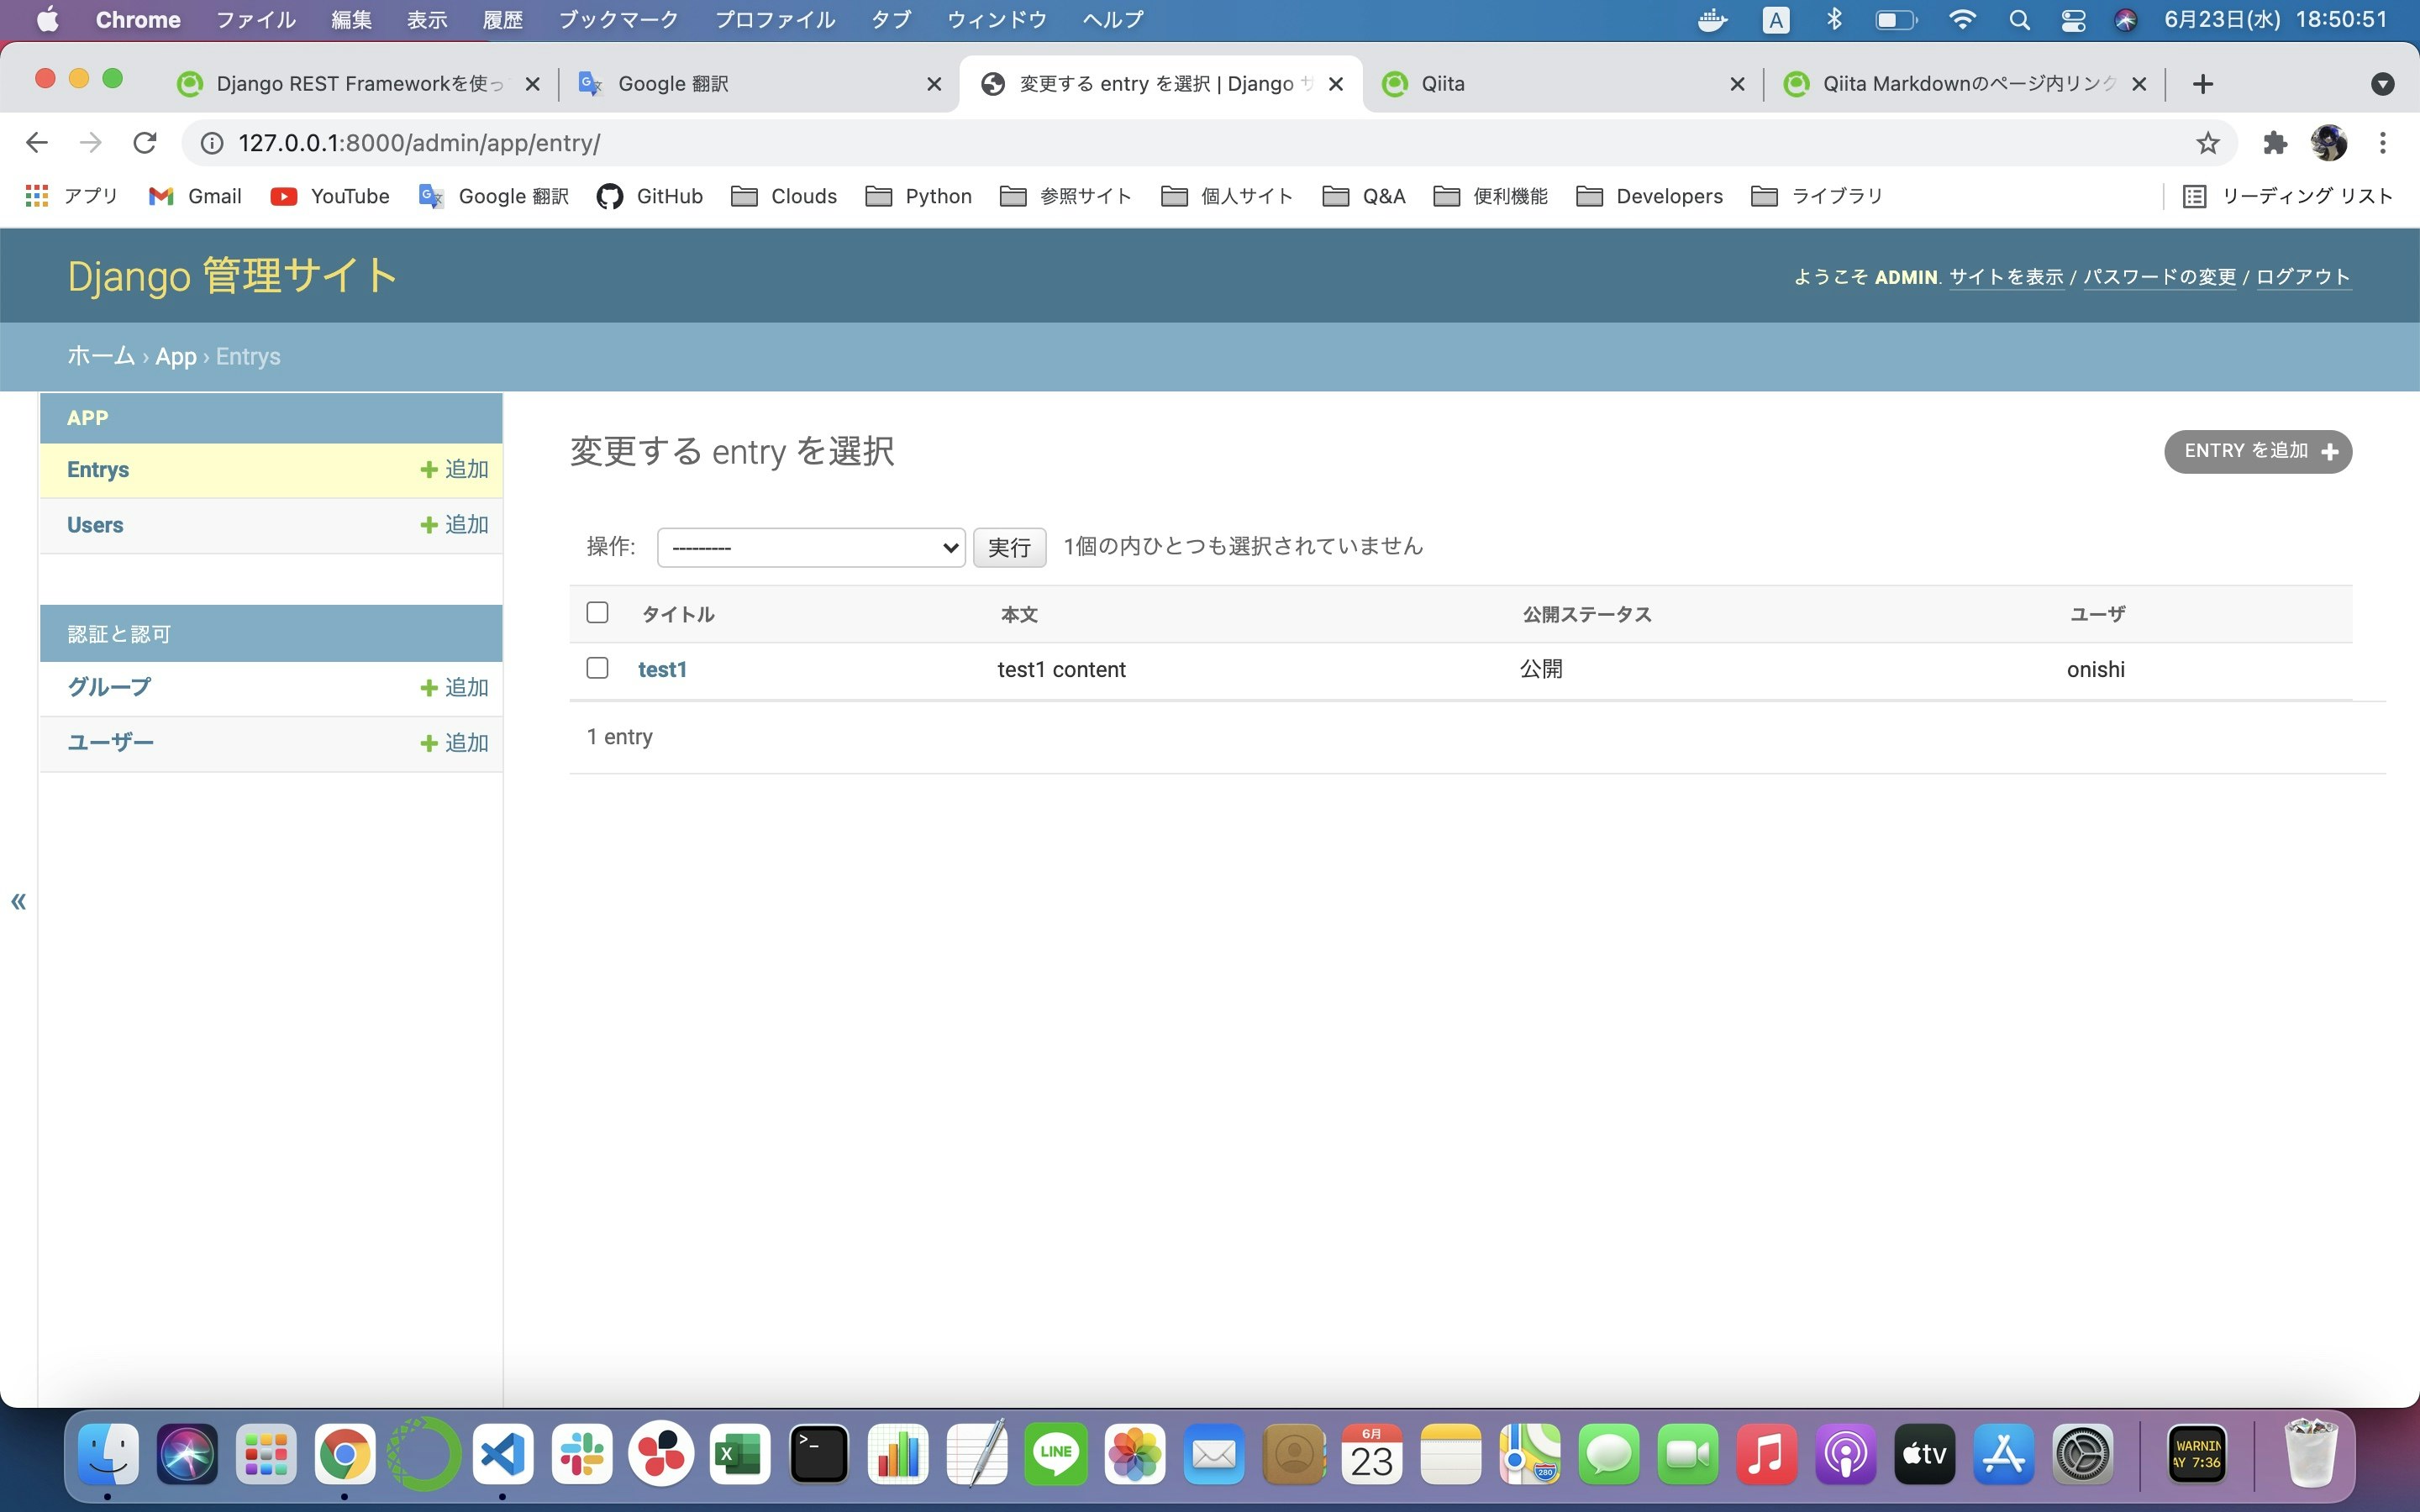The width and height of the screenshot is (2420, 1512).
Task: Open the tab search dropdown arrow
Action: (x=2382, y=84)
